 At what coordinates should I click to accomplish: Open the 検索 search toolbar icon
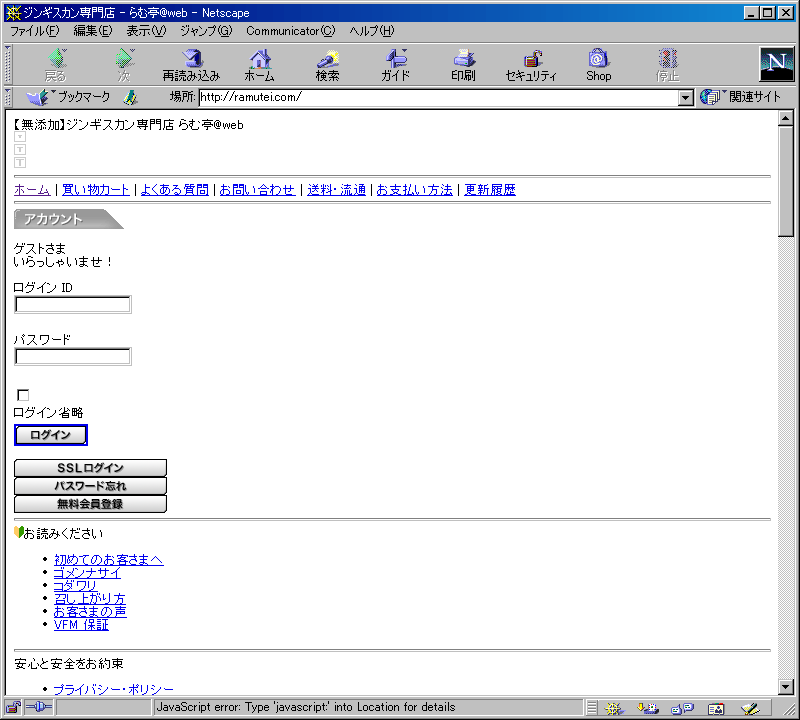(x=327, y=65)
